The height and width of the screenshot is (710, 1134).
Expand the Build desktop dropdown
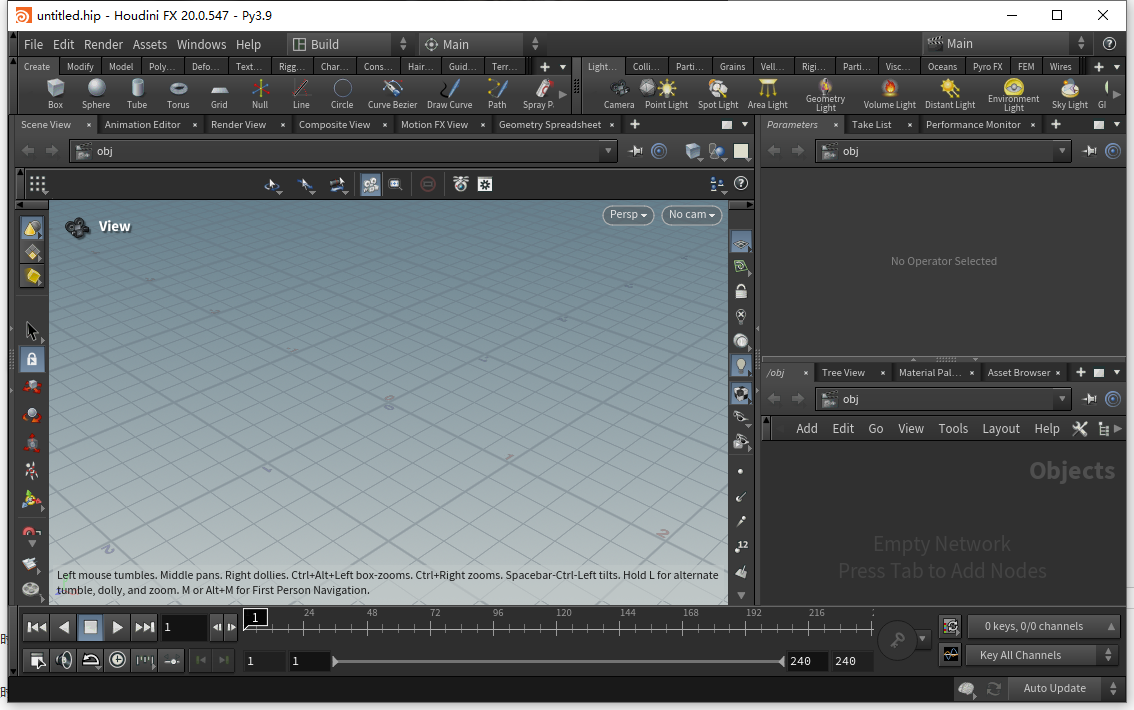350,44
